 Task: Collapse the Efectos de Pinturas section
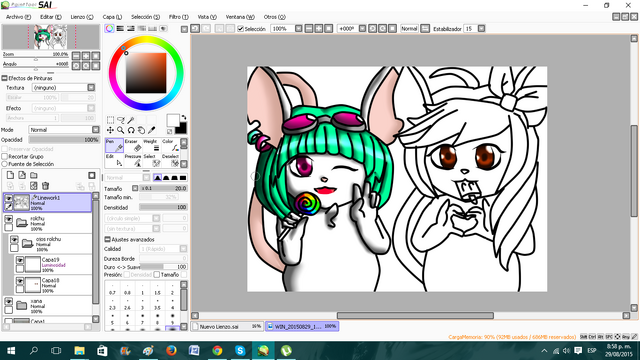click(x=5, y=78)
